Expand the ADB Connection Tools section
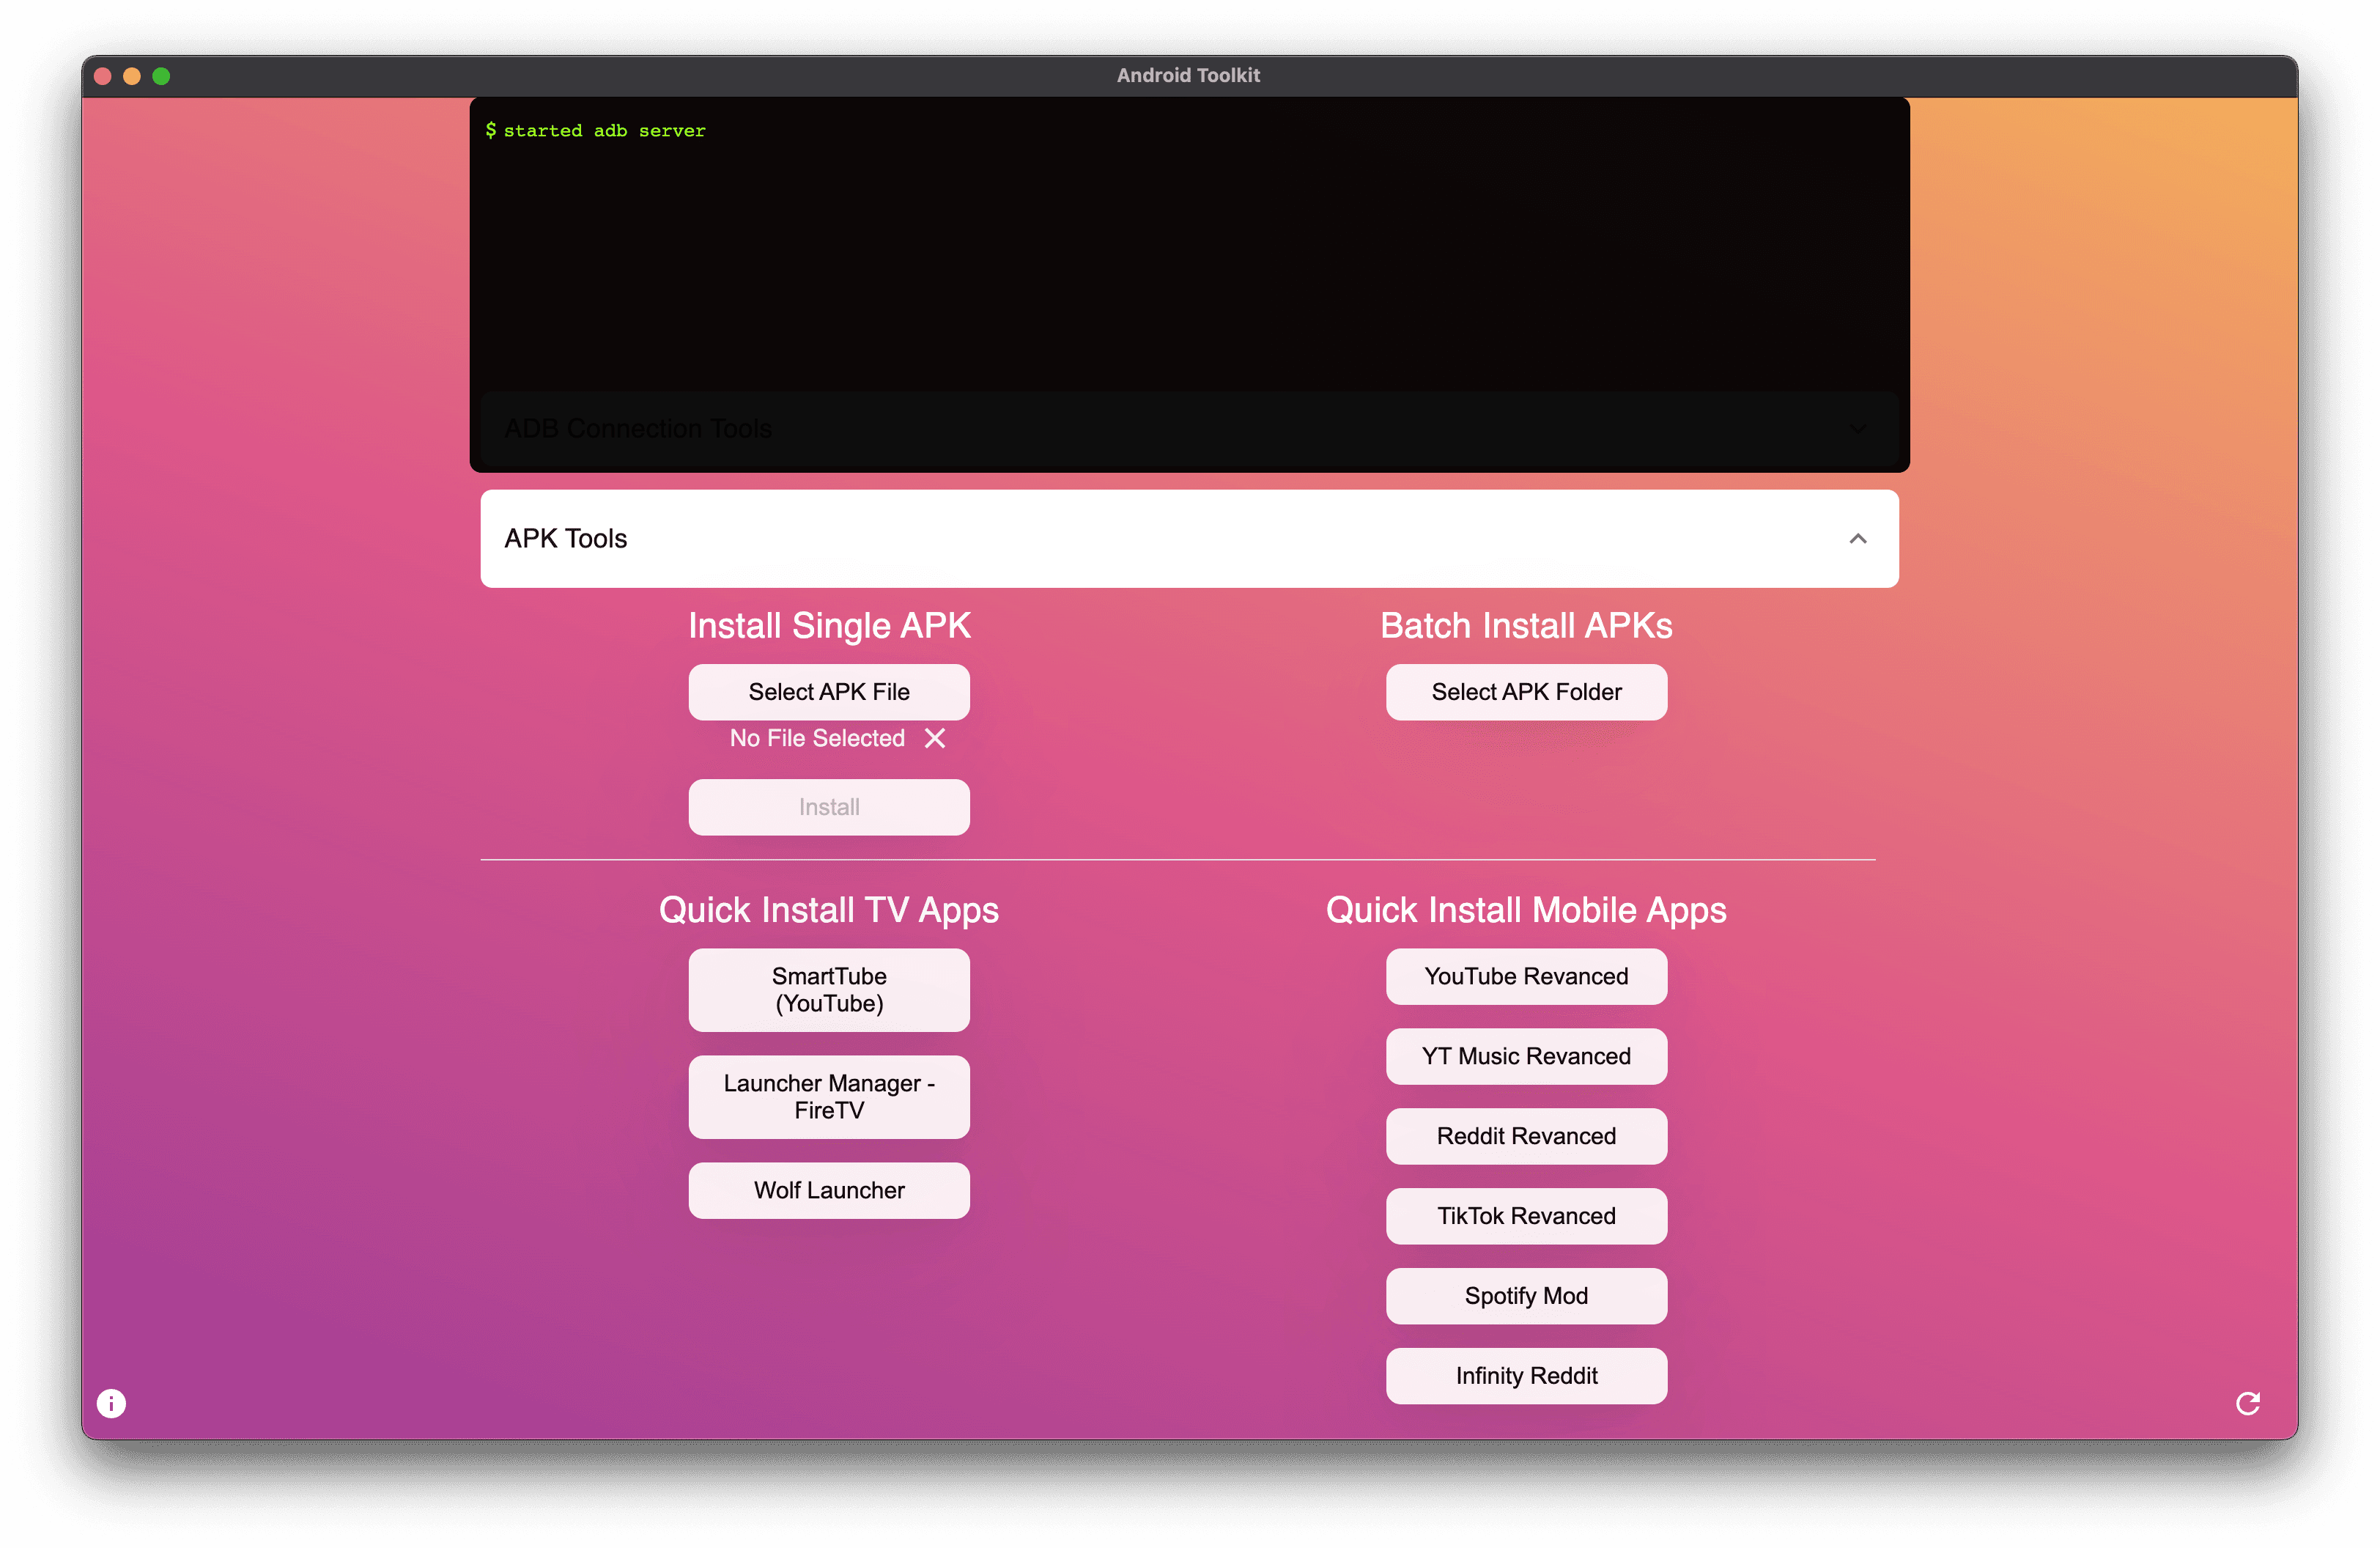 [1189, 429]
